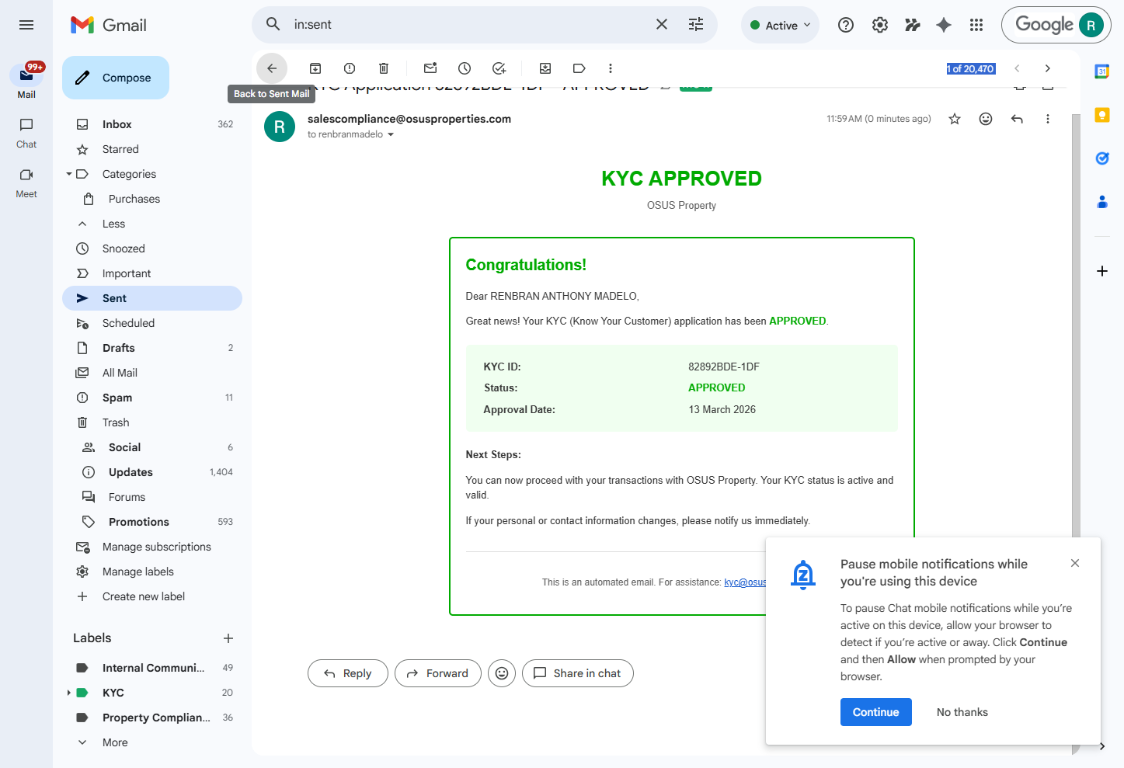
Task: Click Share in chat button
Action: [578, 673]
